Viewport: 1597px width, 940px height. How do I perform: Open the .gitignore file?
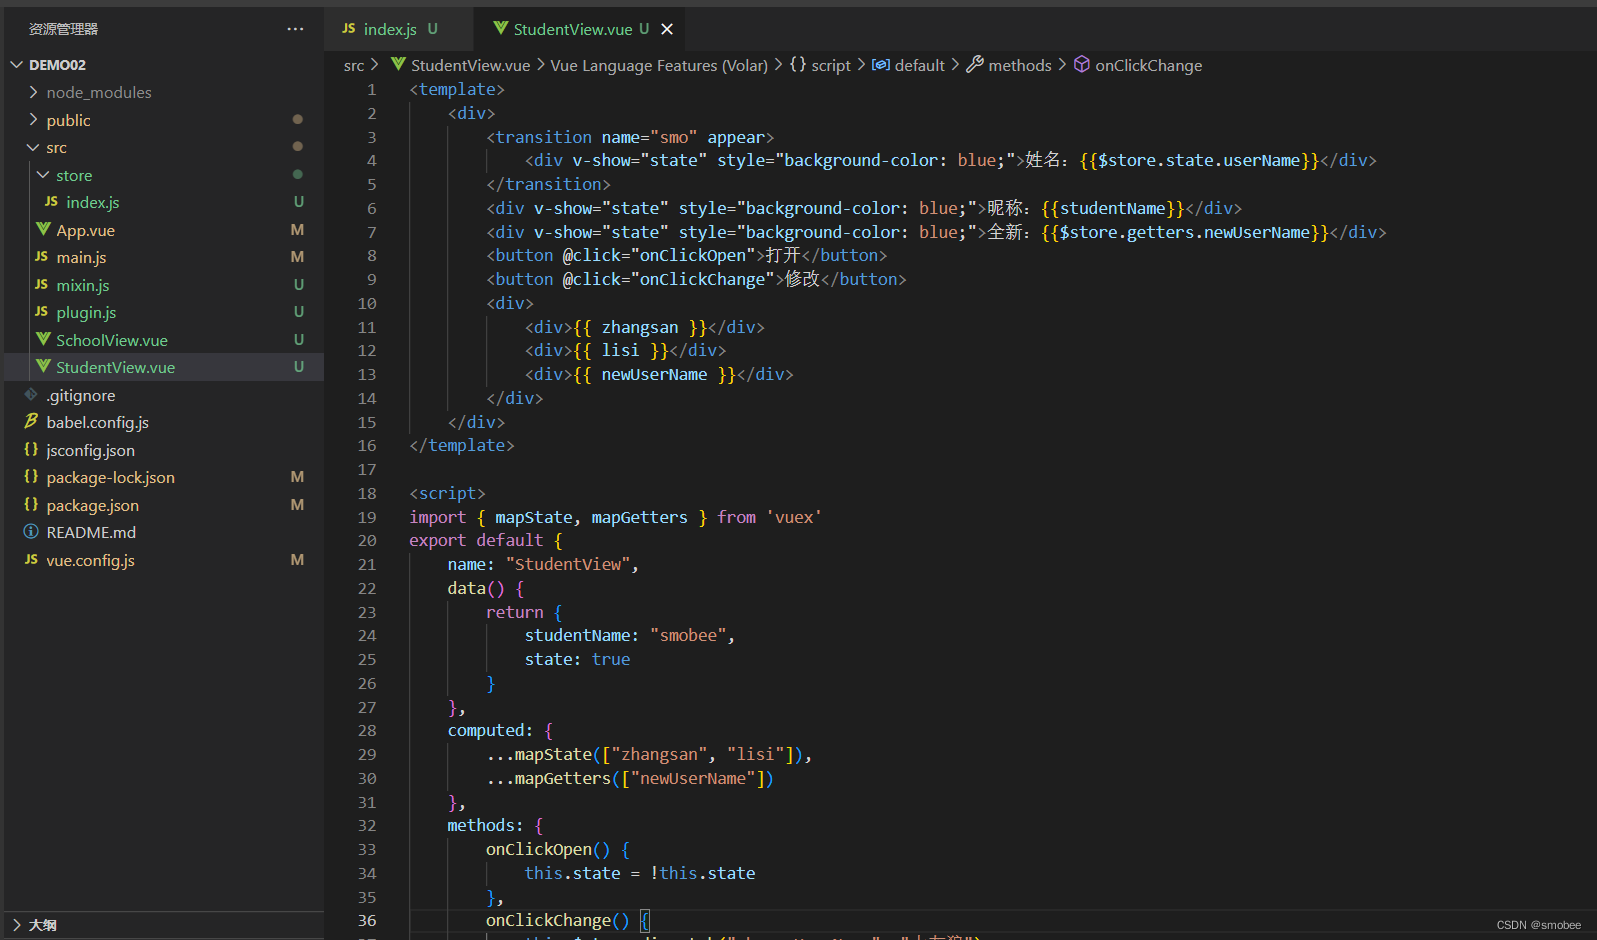[x=80, y=395]
